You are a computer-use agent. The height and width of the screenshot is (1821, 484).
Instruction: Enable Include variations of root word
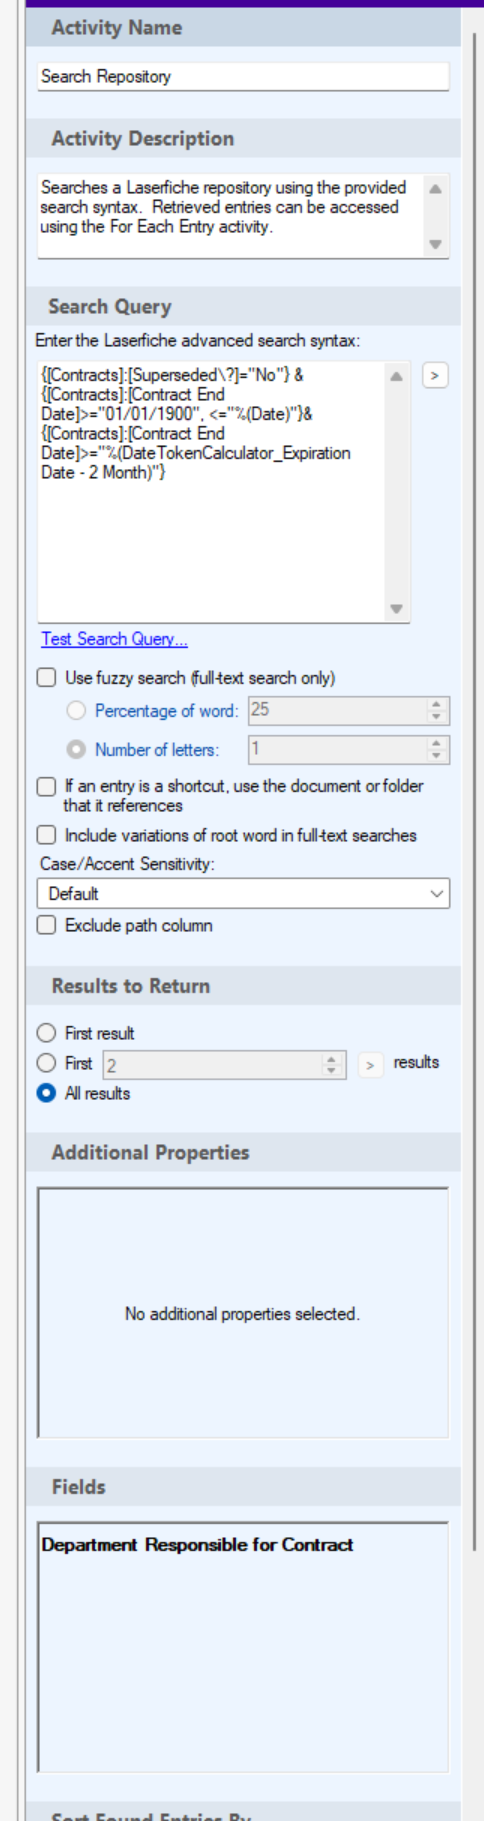coord(46,835)
